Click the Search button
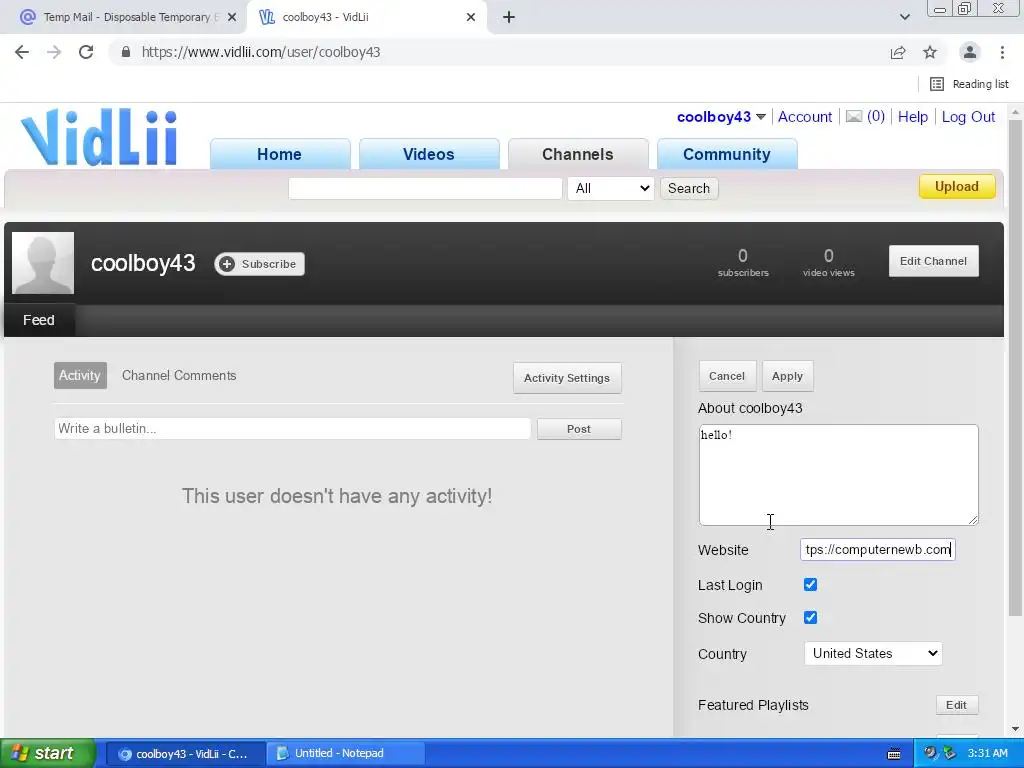The image size is (1024, 768). [689, 188]
